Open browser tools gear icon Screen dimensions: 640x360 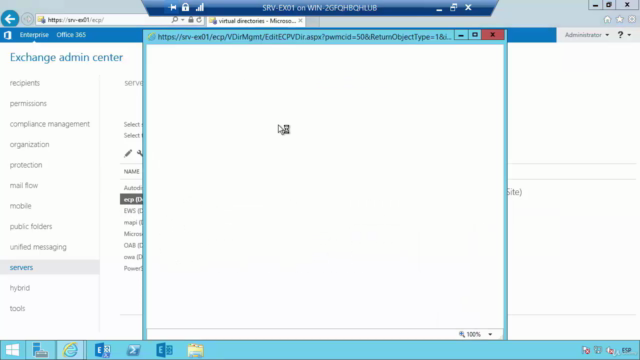(x=632, y=20)
